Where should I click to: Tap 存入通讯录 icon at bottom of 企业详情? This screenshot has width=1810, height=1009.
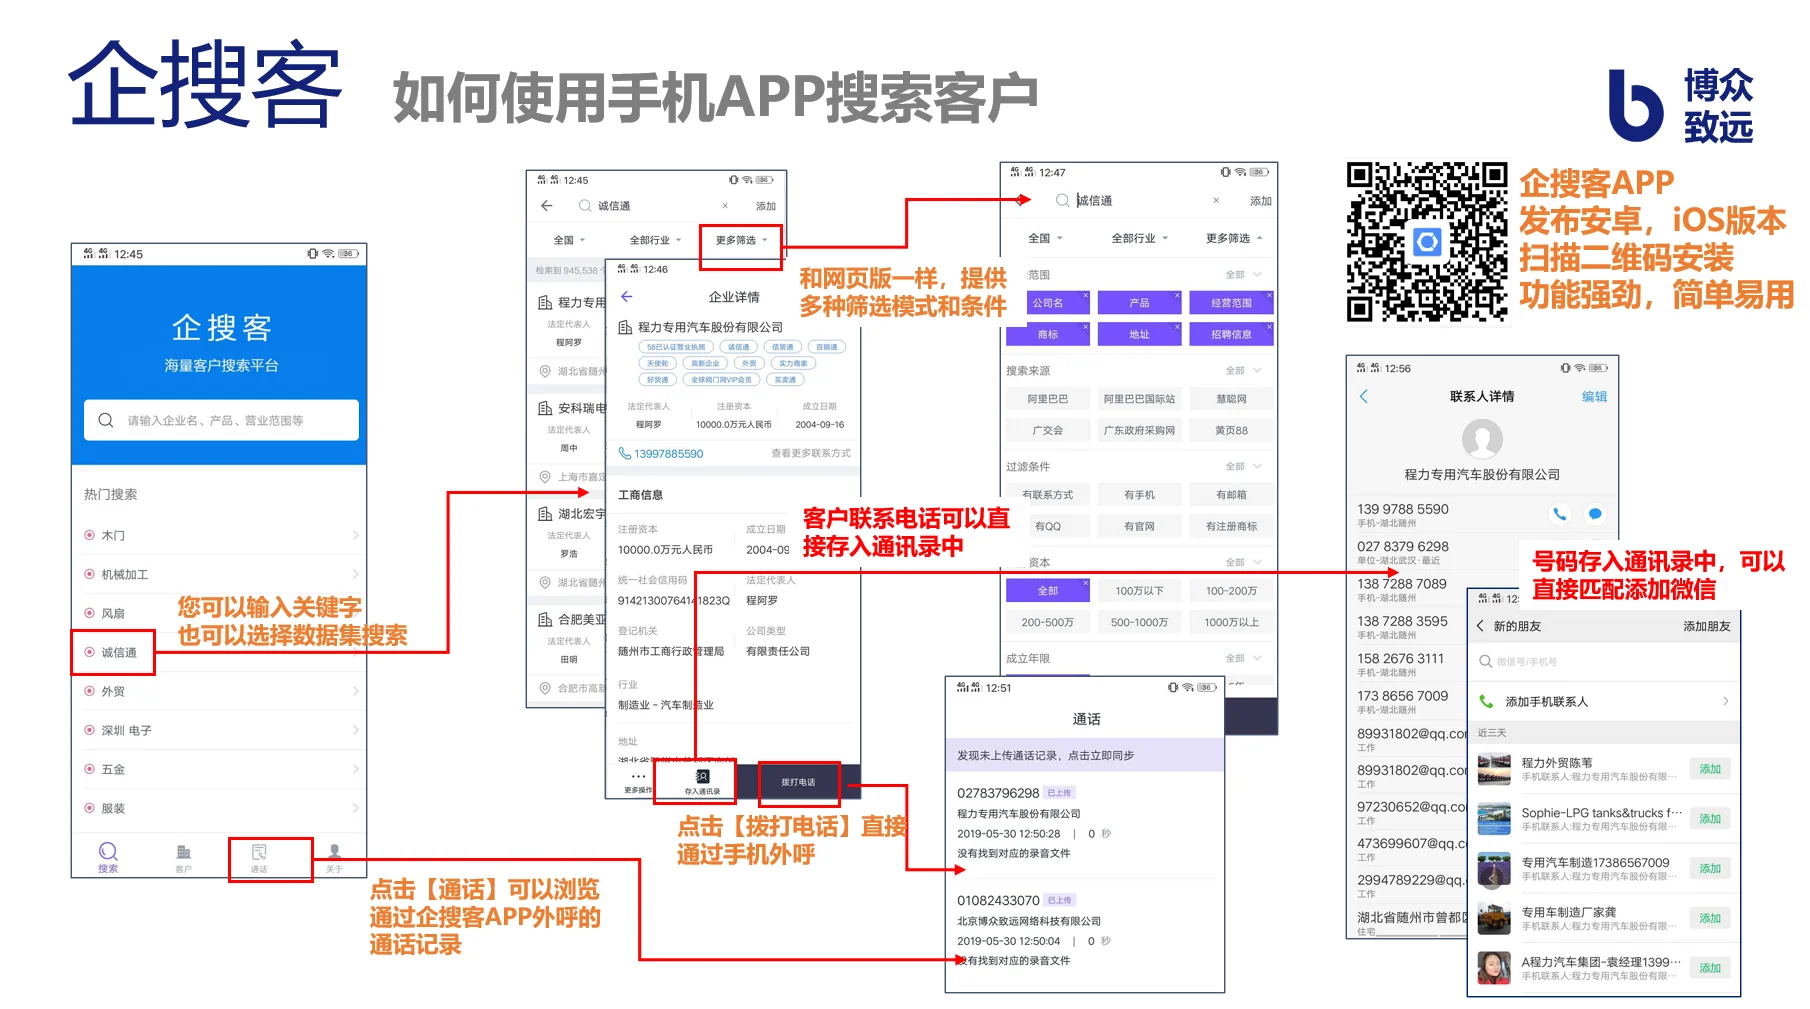pyautogui.click(x=702, y=776)
